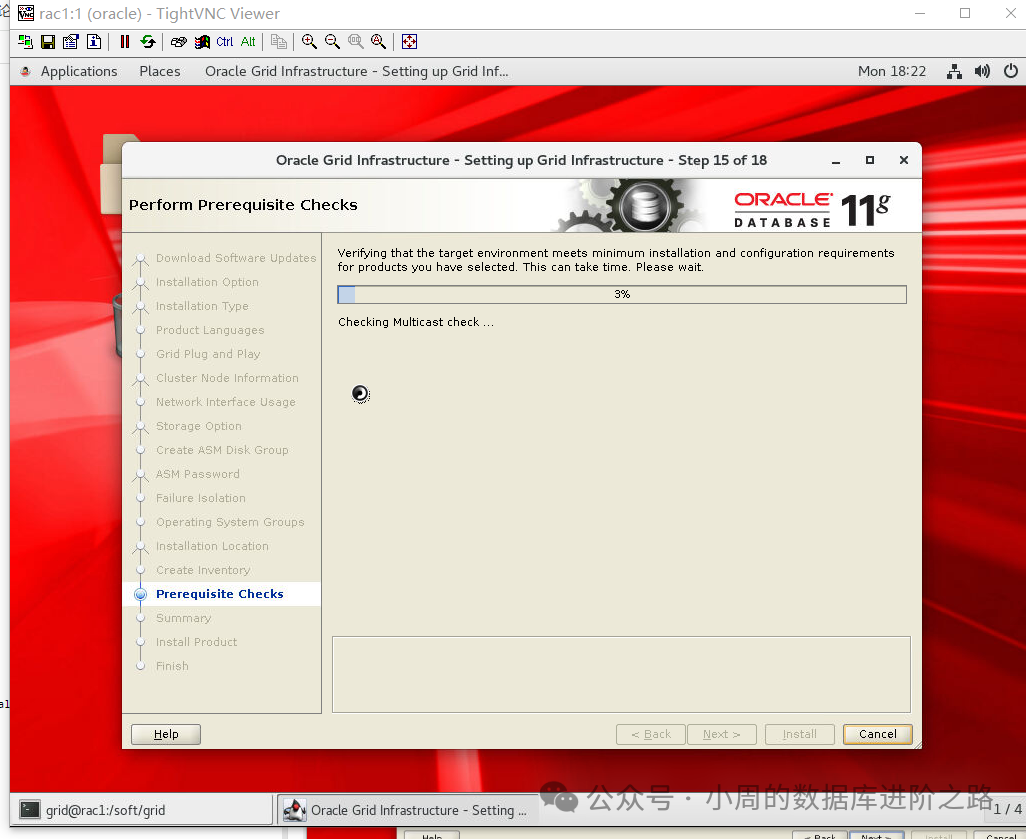Screen dimensions: 1026x839
Task: Select the ASM Password step
Action: (198, 474)
